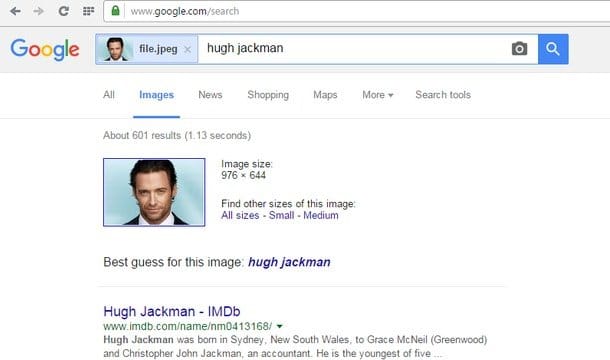Go to the Google logo homepage
Screen dimensions: 610x360
click(45, 49)
